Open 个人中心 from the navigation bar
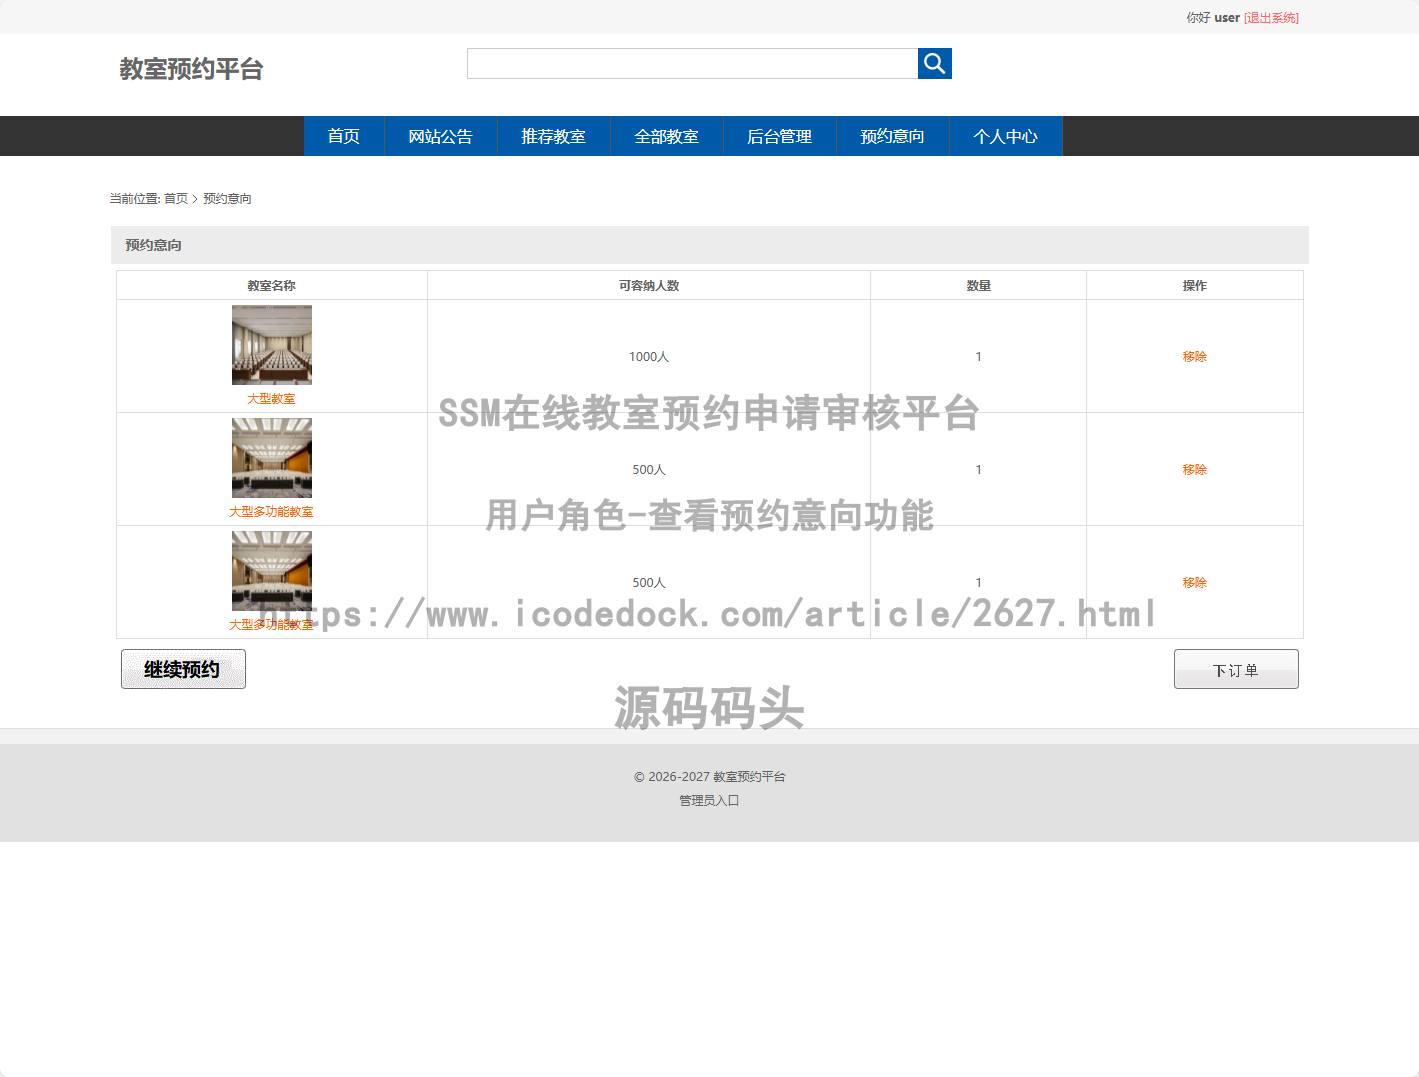 1005,136
